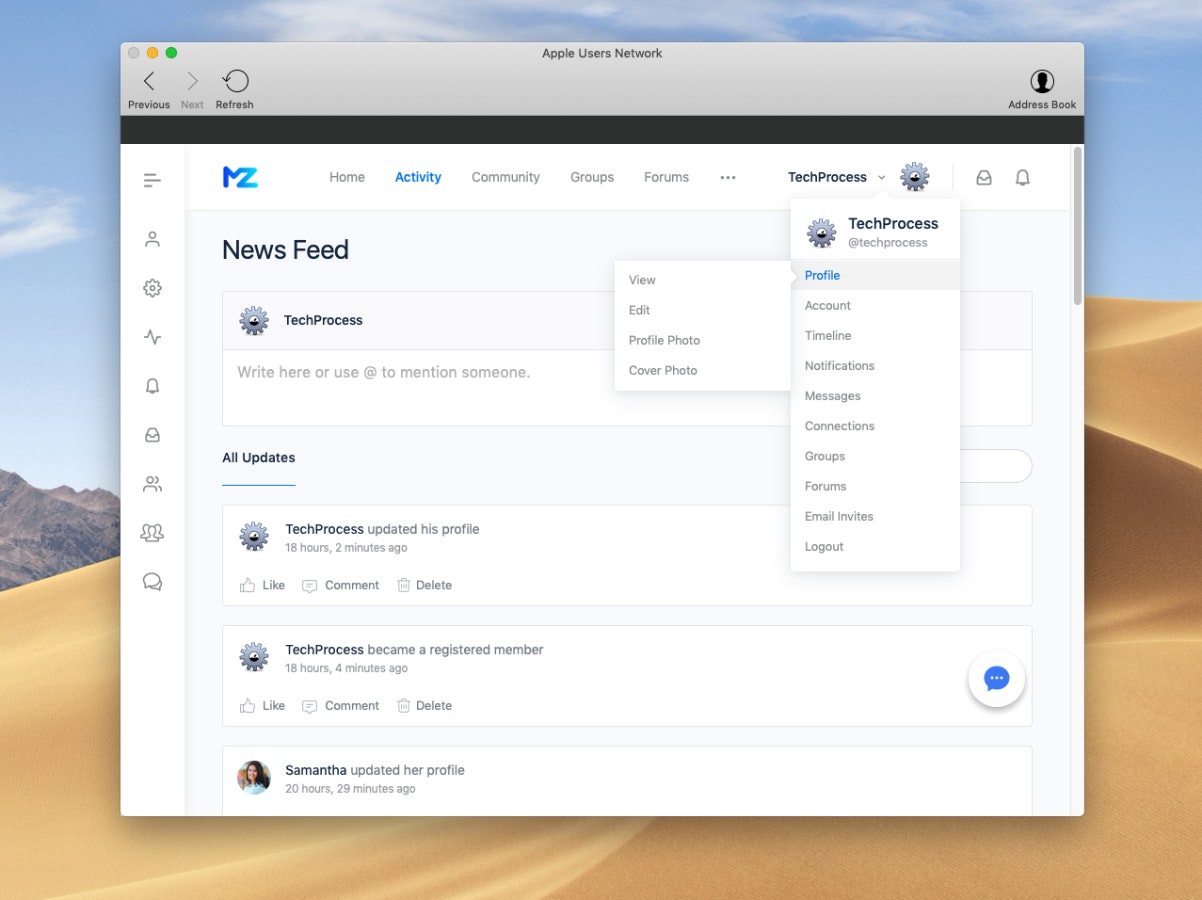Open Forums in the top navigation

[x=666, y=177]
